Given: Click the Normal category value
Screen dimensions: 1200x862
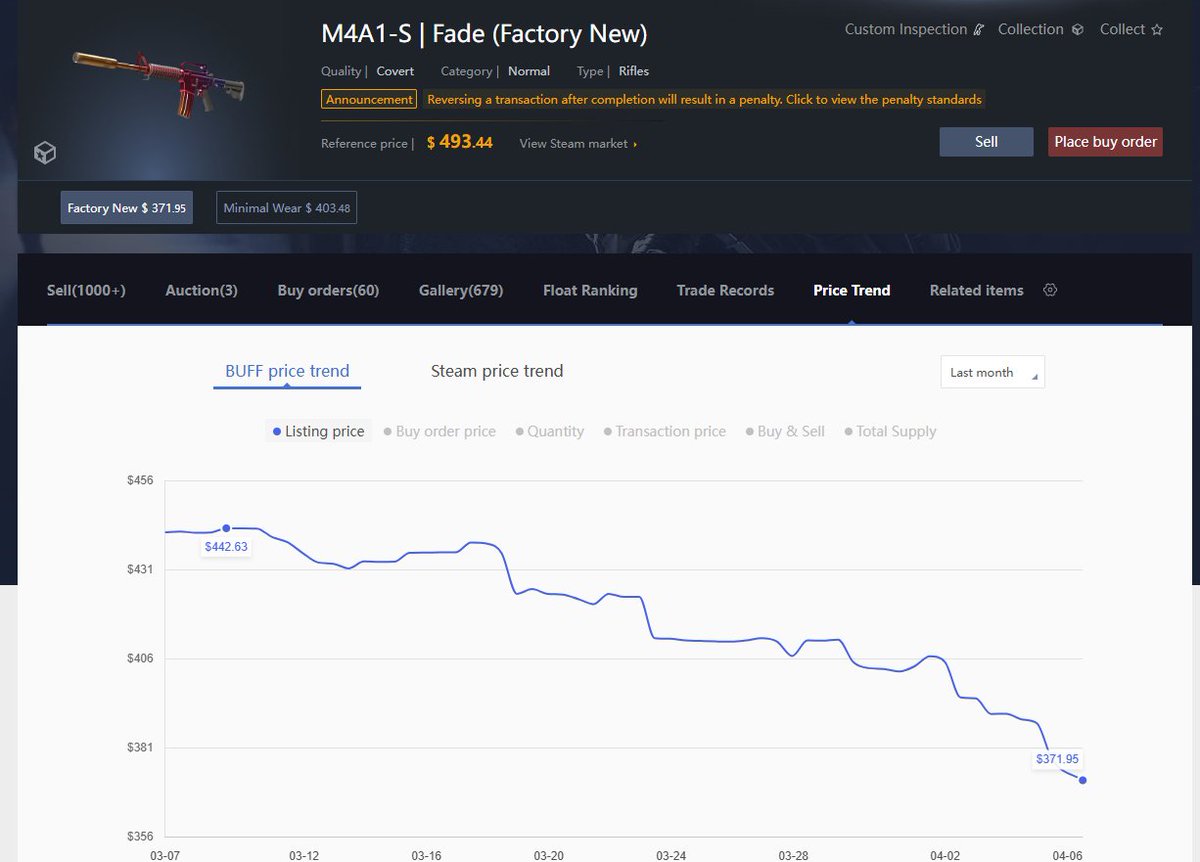Looking at the screenshot, I should [529, 71].
